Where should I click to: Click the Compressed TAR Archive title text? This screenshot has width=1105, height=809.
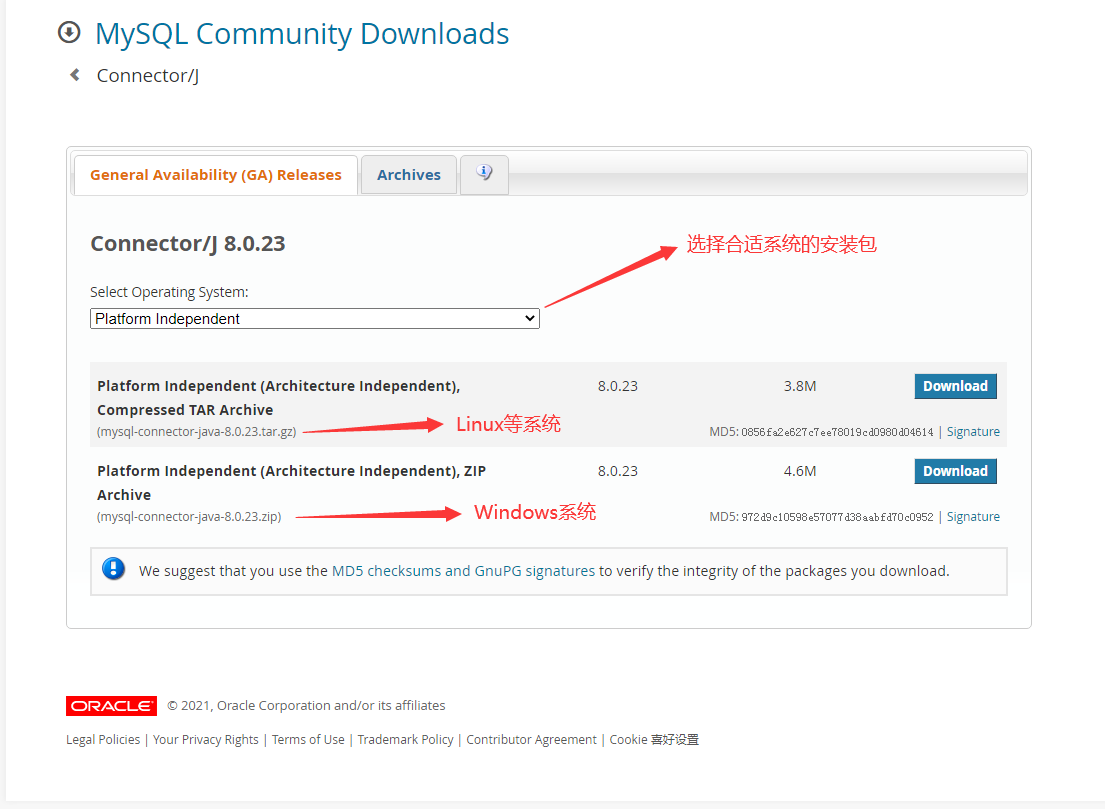pos(278,398)
